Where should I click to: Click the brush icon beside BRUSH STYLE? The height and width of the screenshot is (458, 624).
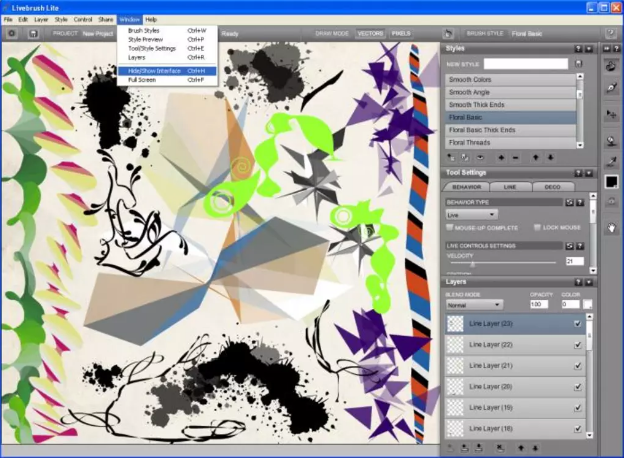pos(448,34)
